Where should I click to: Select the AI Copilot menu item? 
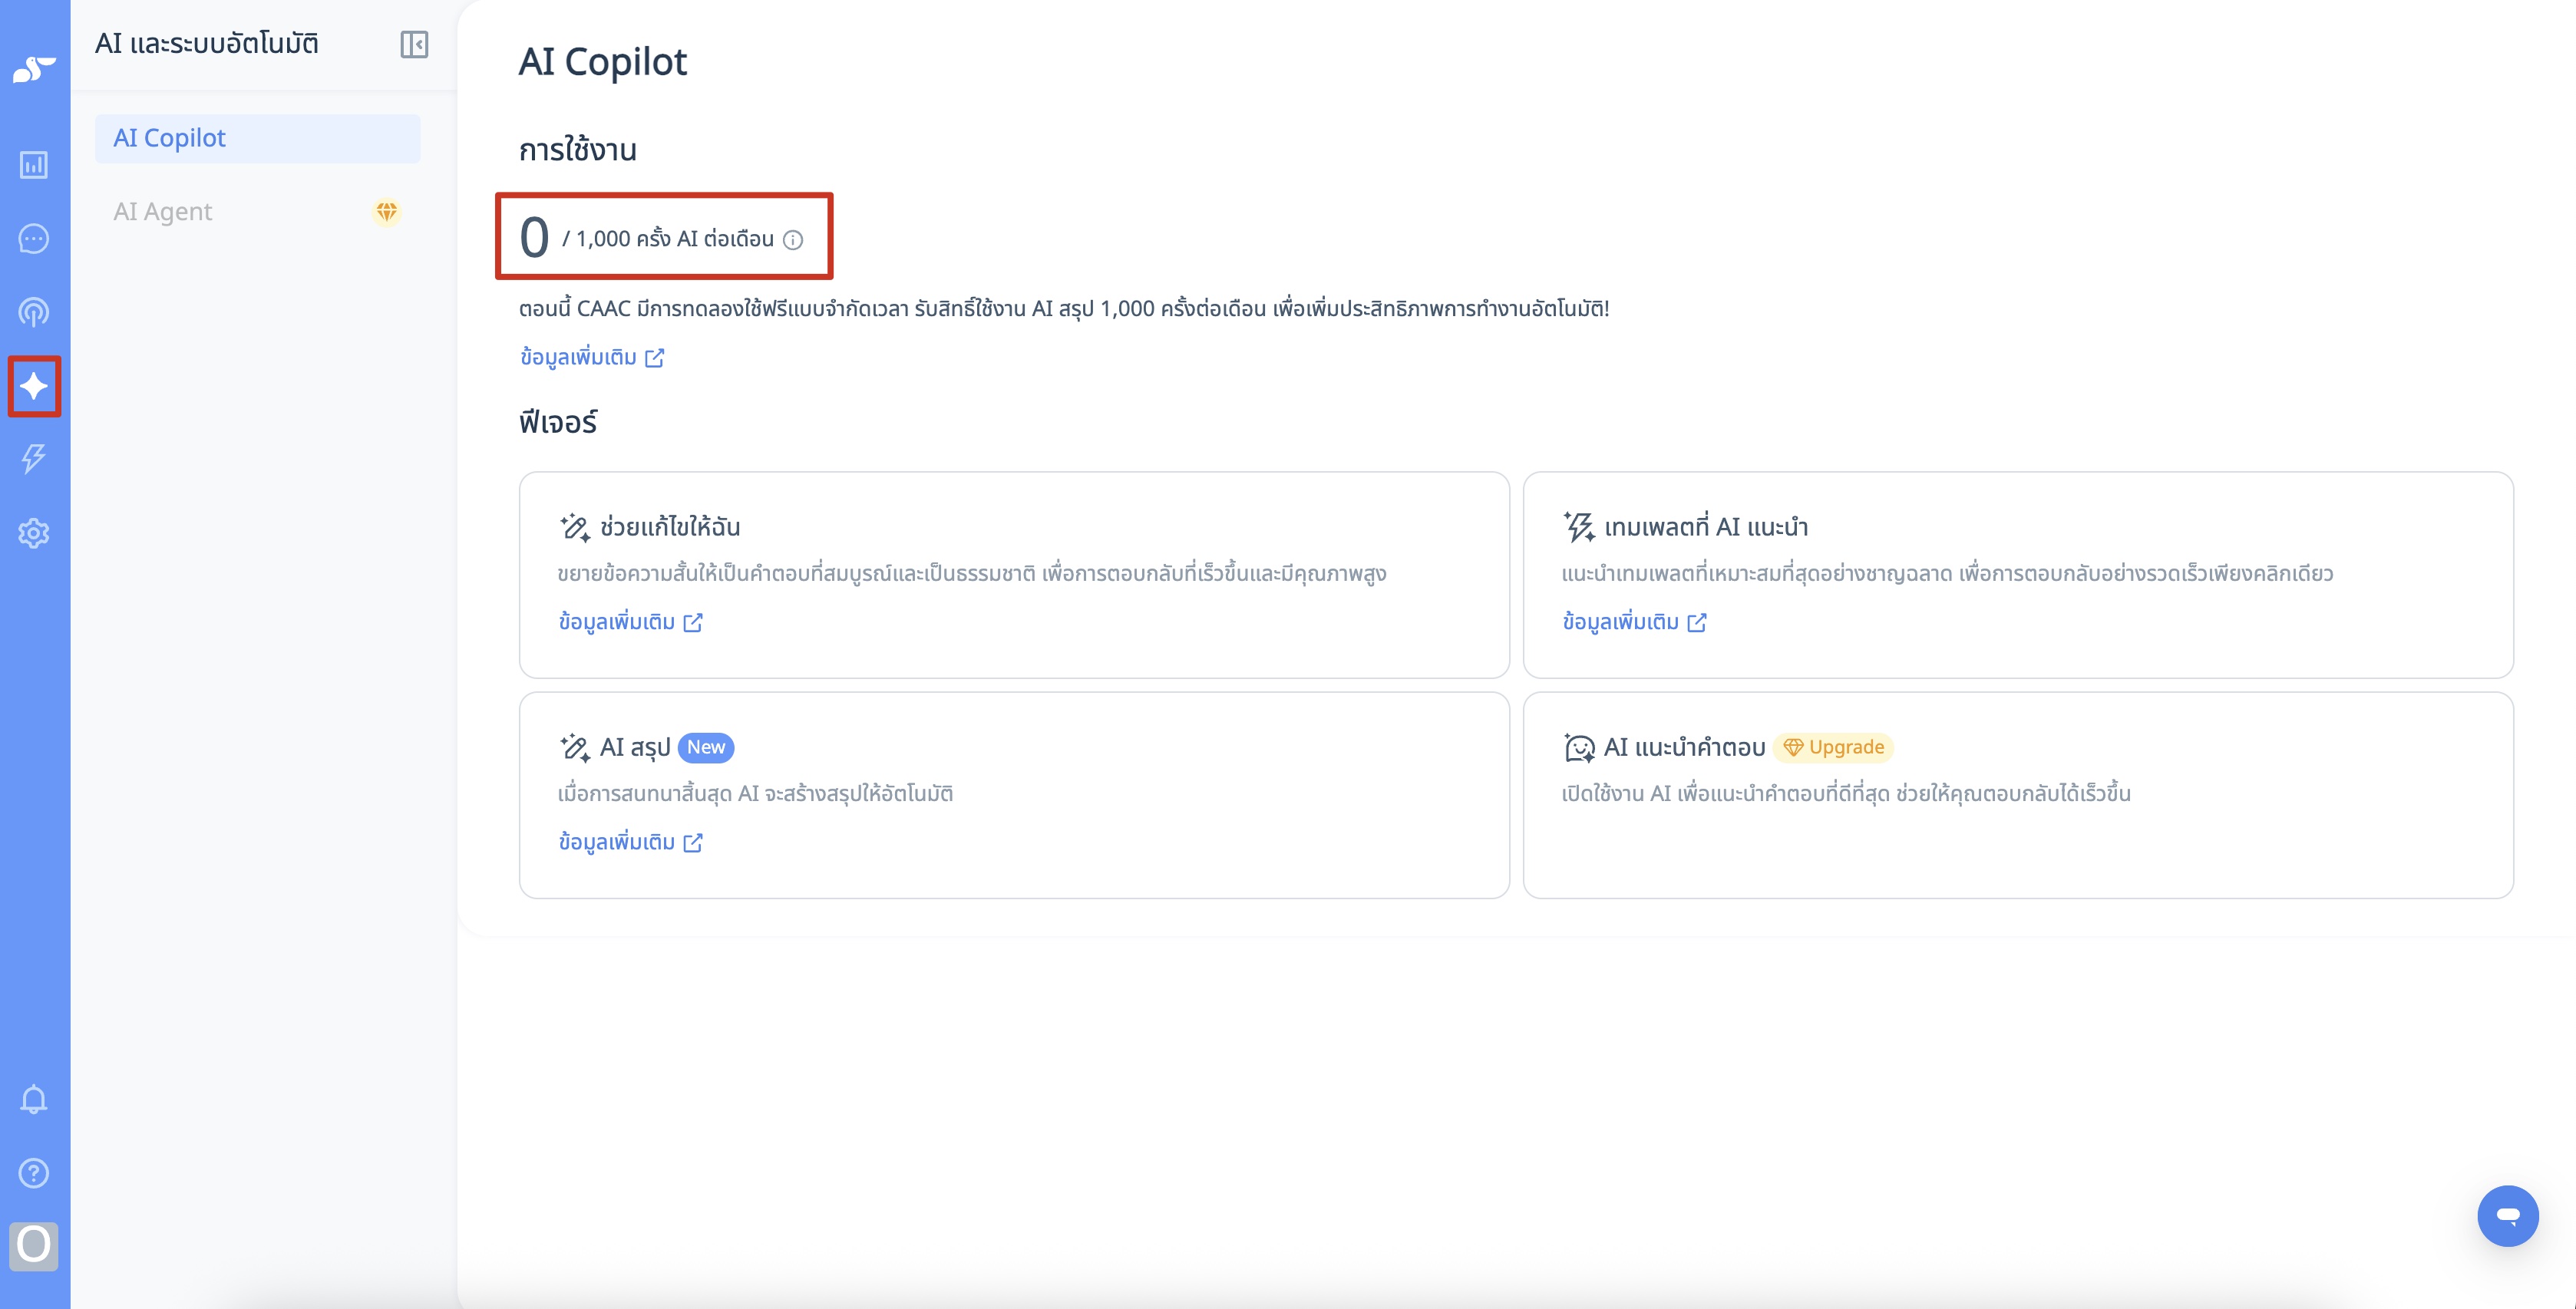pyautogui.click(x=258, y=138)
